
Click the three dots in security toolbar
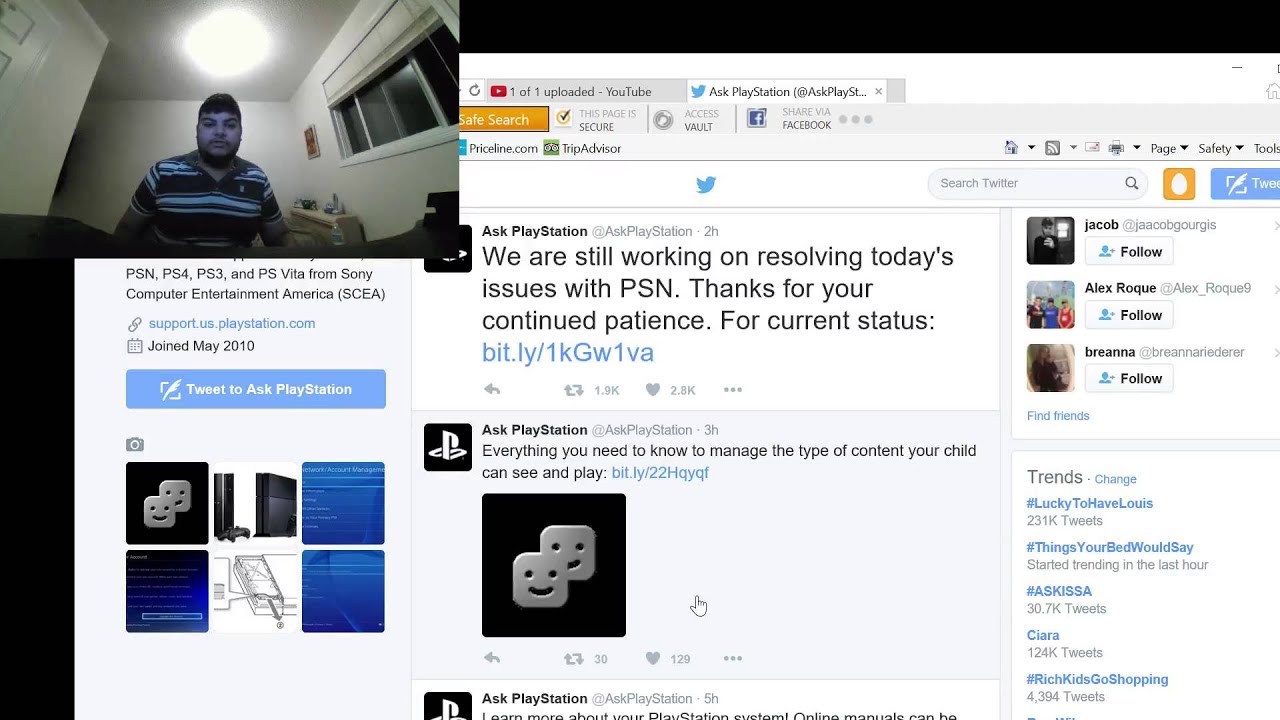(855, 119)
